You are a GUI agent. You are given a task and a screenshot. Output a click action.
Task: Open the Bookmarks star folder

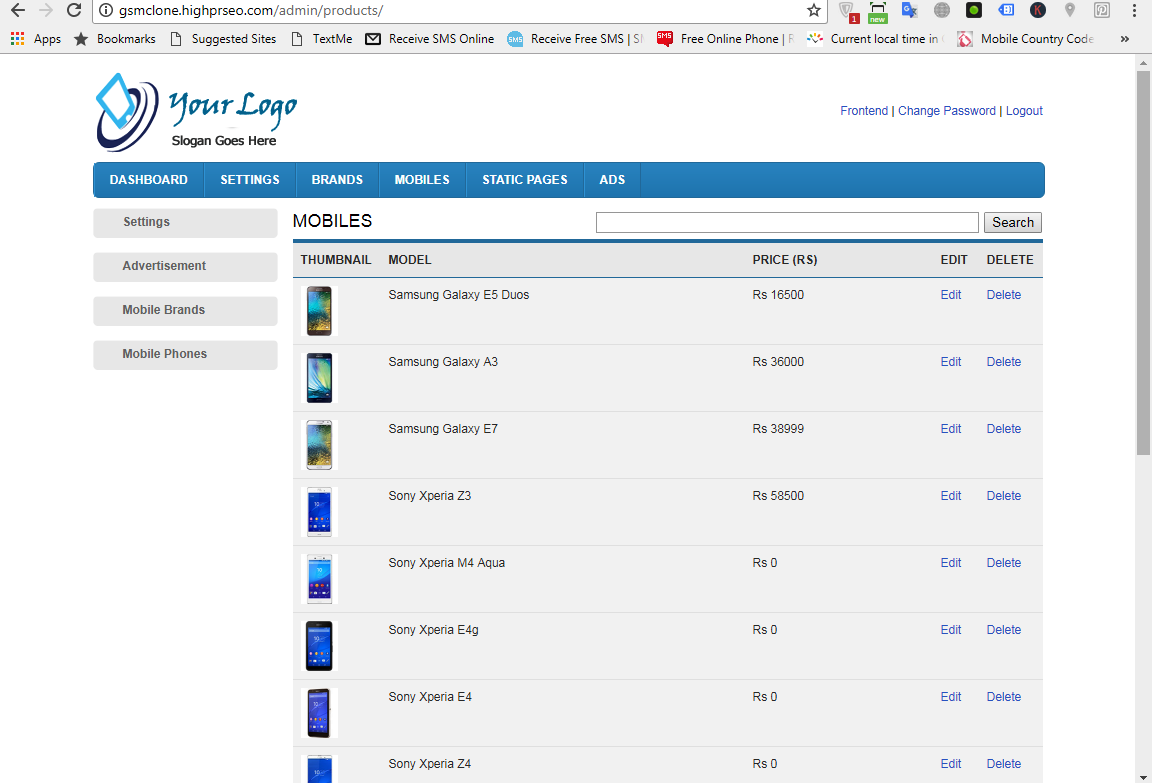[x=115, y=39]
